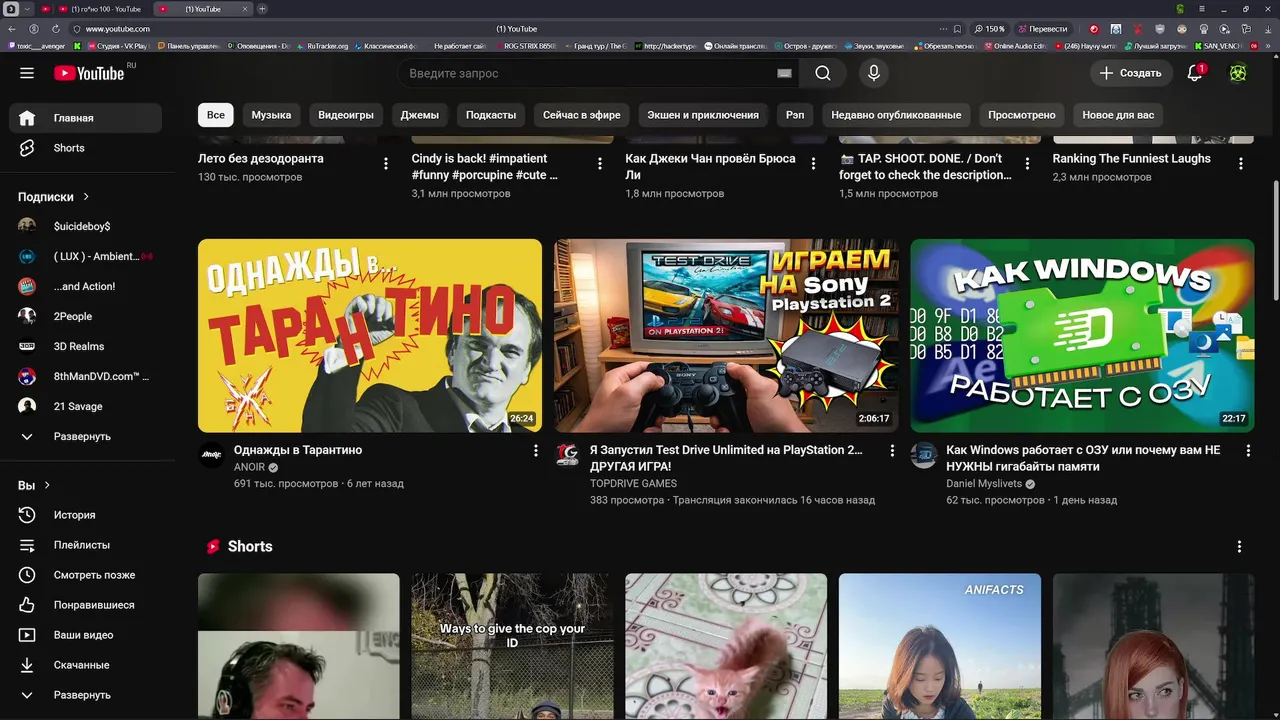Expand the Вы section with lower Развернуть
Image resolution: width=1280 pixels, height=720 pixels.
click(x=85, y=695)
